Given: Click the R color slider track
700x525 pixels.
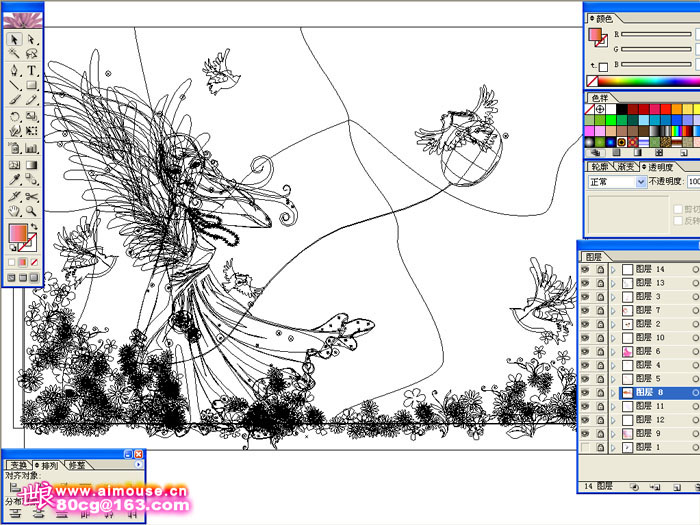Looking at the screenshot, I should coord(656,34).
